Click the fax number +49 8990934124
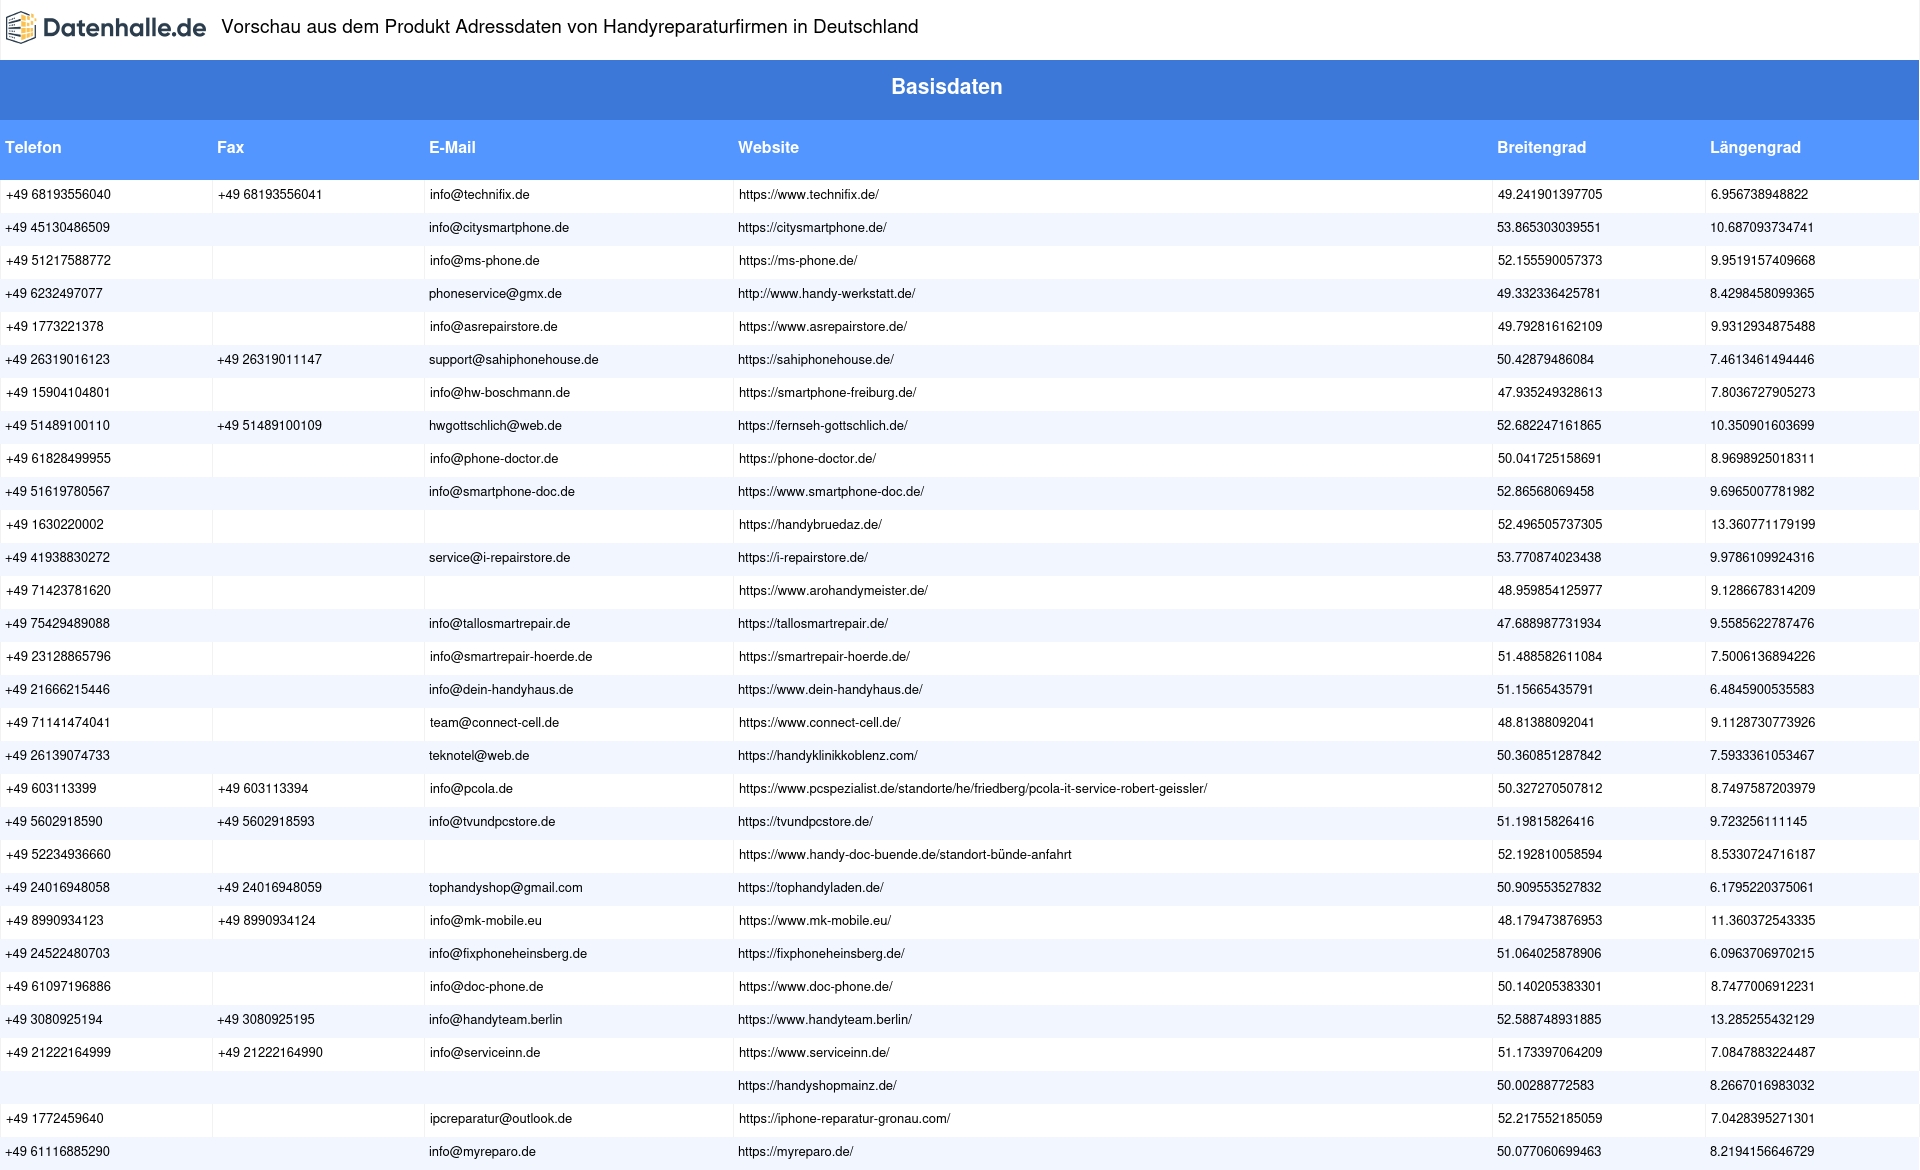 point(267,921)
